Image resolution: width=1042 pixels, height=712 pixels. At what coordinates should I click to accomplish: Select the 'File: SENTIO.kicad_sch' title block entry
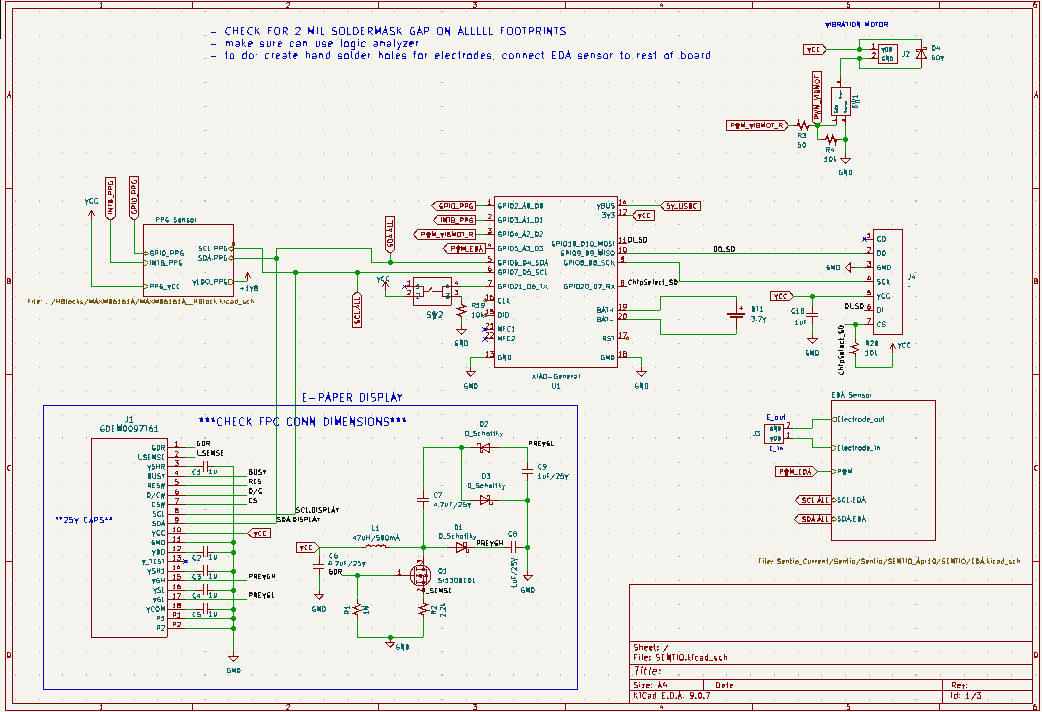click(680, 657)
